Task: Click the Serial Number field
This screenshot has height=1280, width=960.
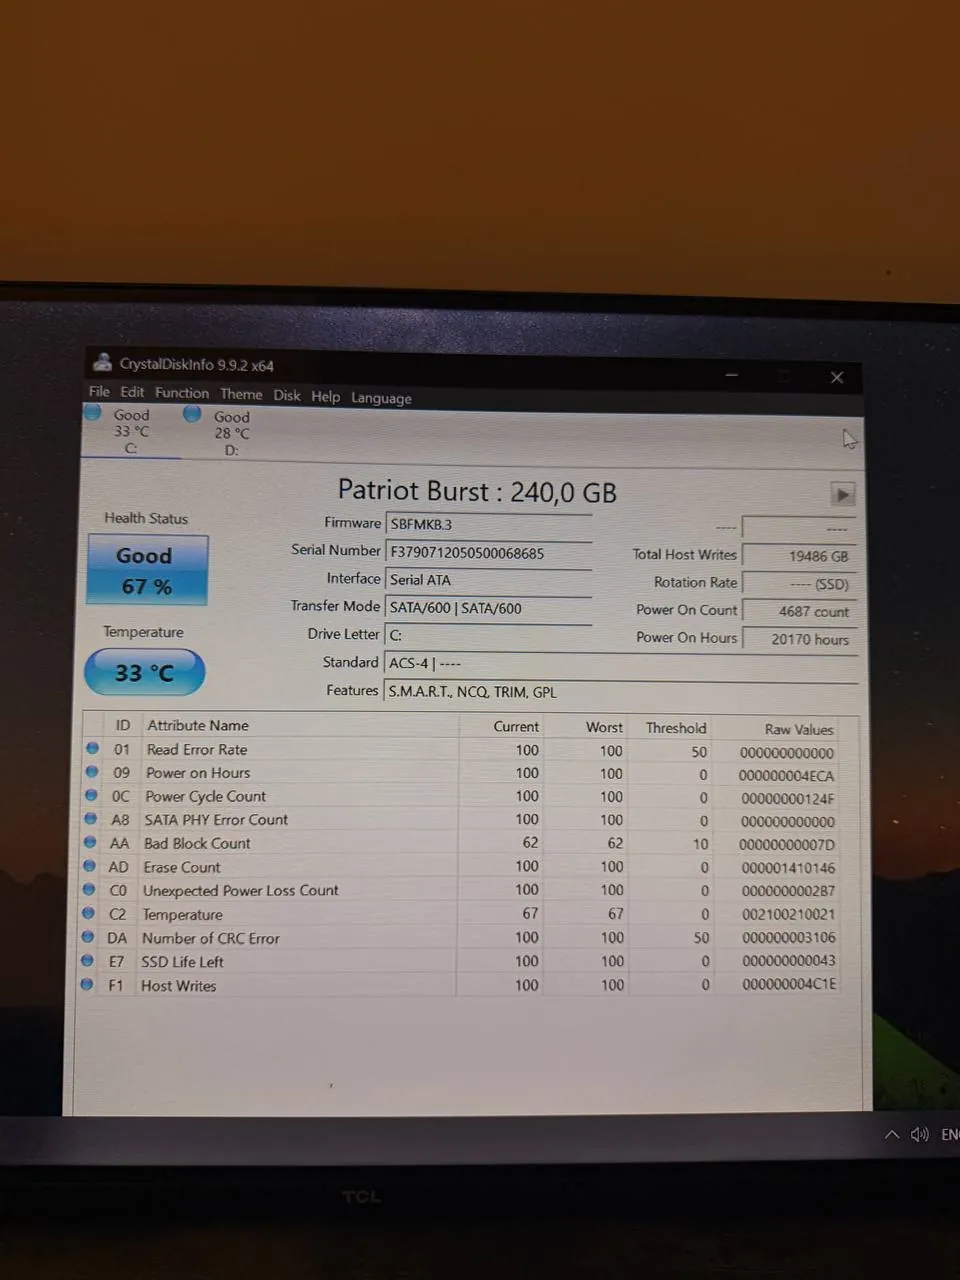Action: 489,553
